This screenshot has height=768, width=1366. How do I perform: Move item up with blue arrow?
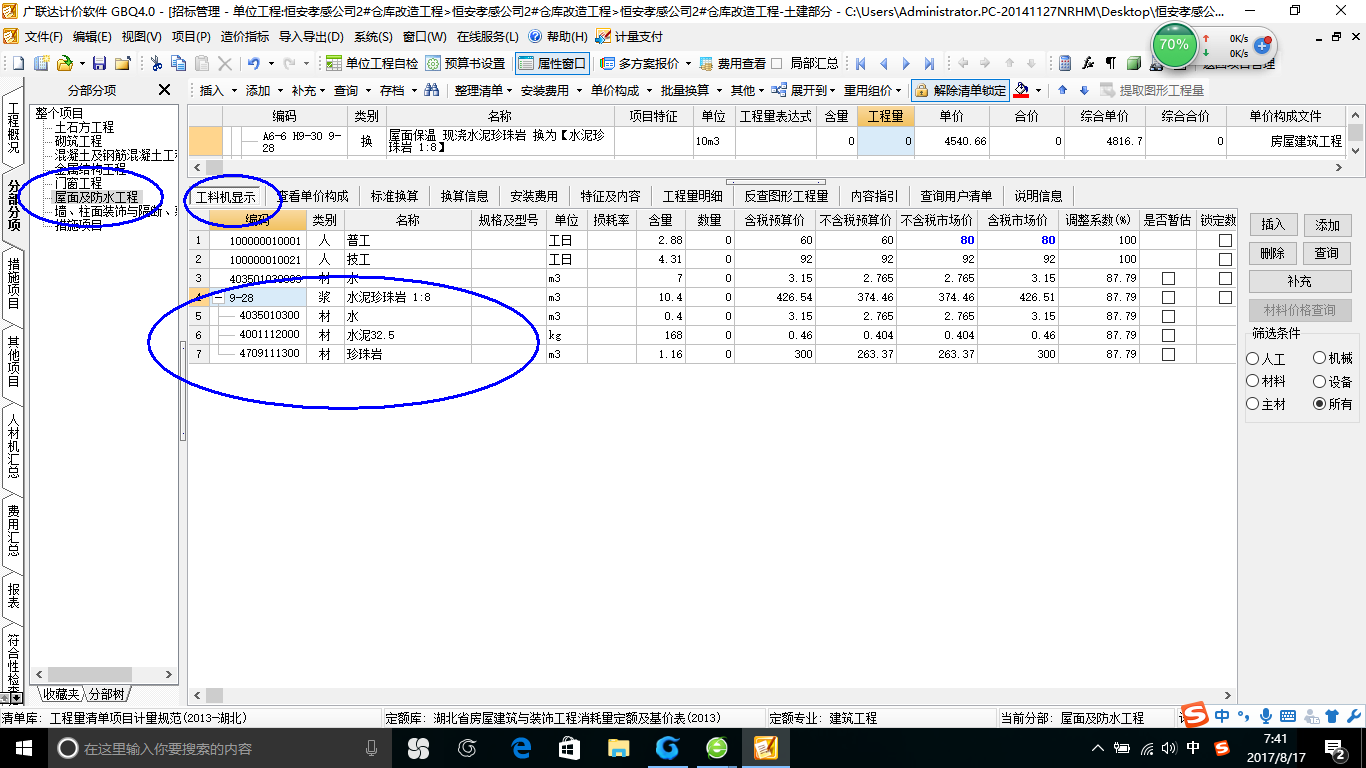coord(1062,90)
